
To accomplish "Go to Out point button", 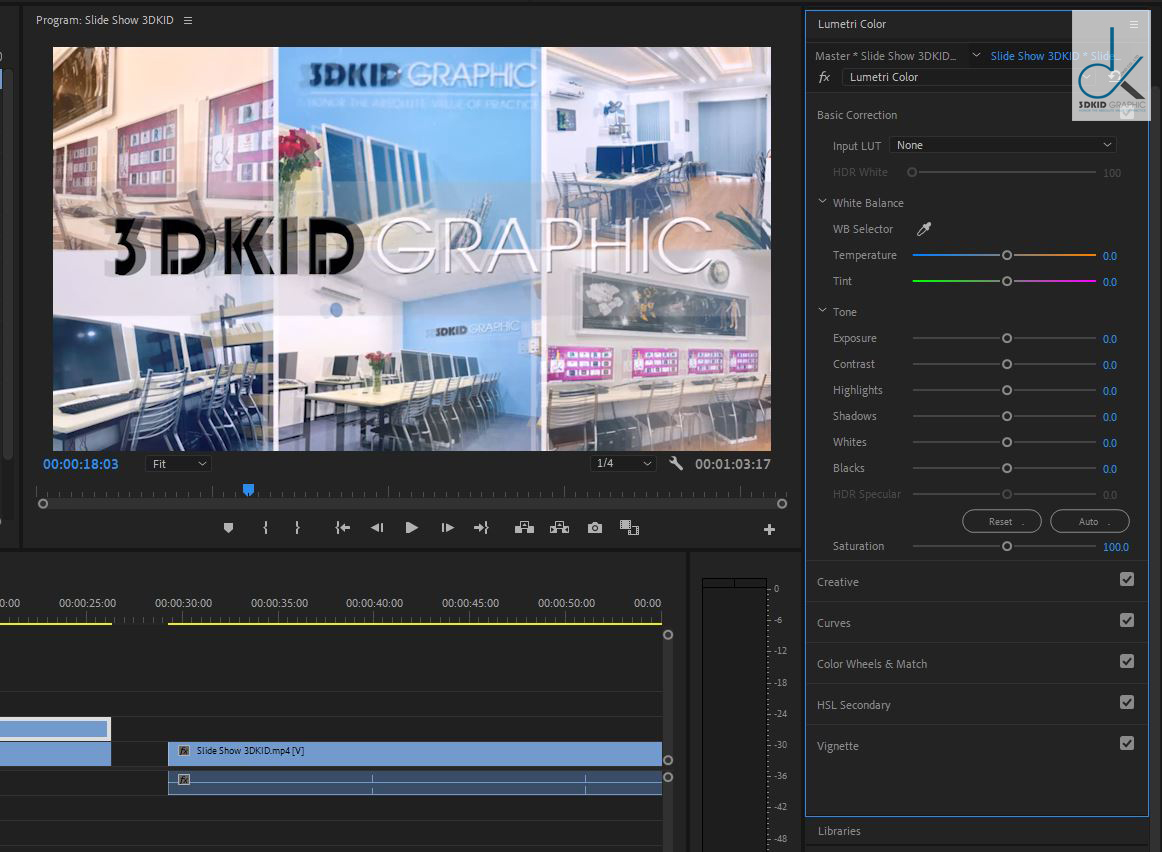I will pyautogui.click(x=482, y=527).
